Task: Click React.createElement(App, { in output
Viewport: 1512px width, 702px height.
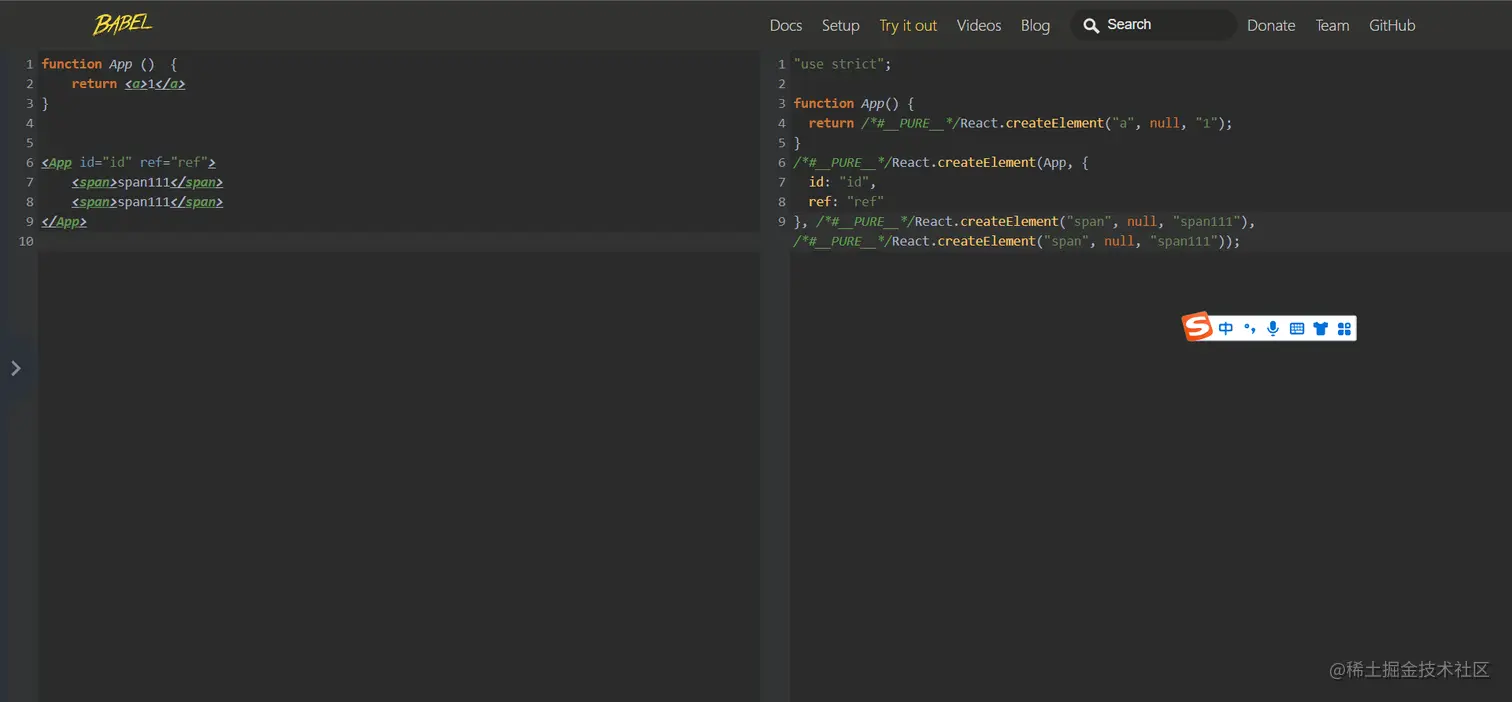Action: coord(943,162)
